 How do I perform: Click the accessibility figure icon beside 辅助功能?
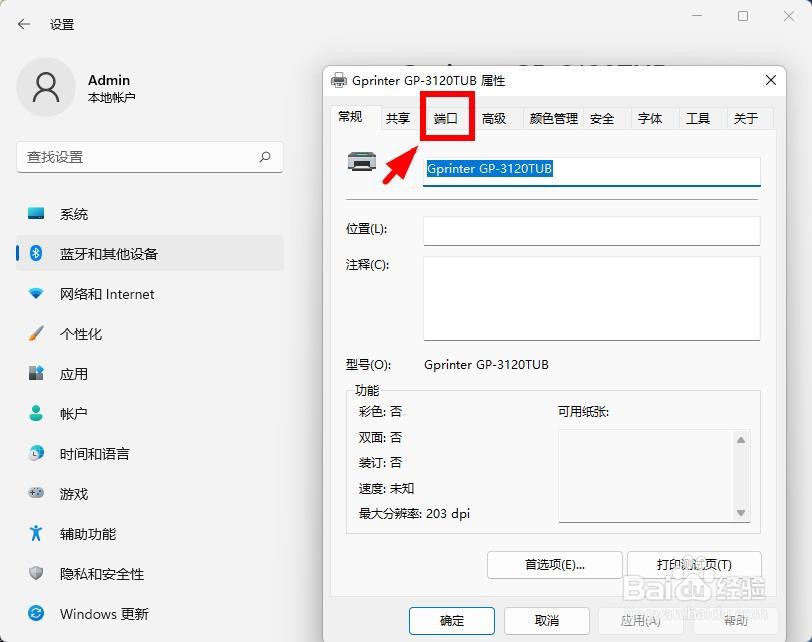[x=36, y=533]
